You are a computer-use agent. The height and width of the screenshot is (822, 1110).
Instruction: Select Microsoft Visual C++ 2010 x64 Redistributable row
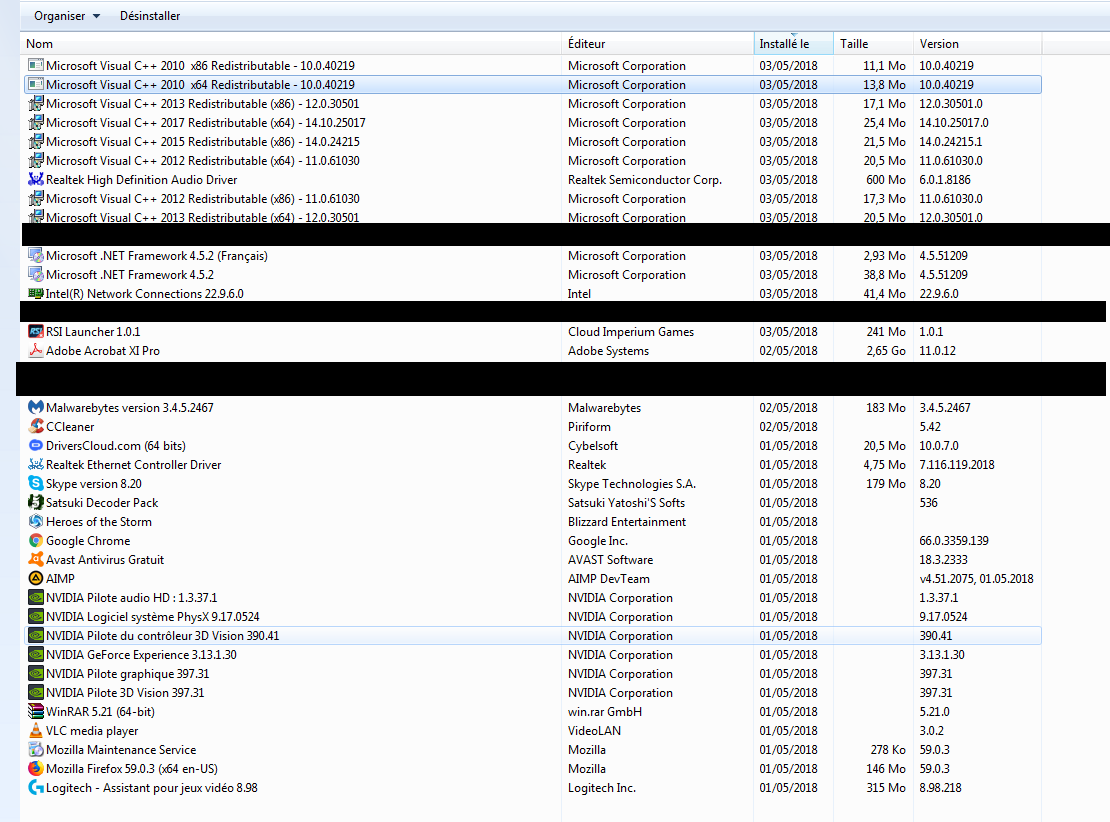click(533, 84)
